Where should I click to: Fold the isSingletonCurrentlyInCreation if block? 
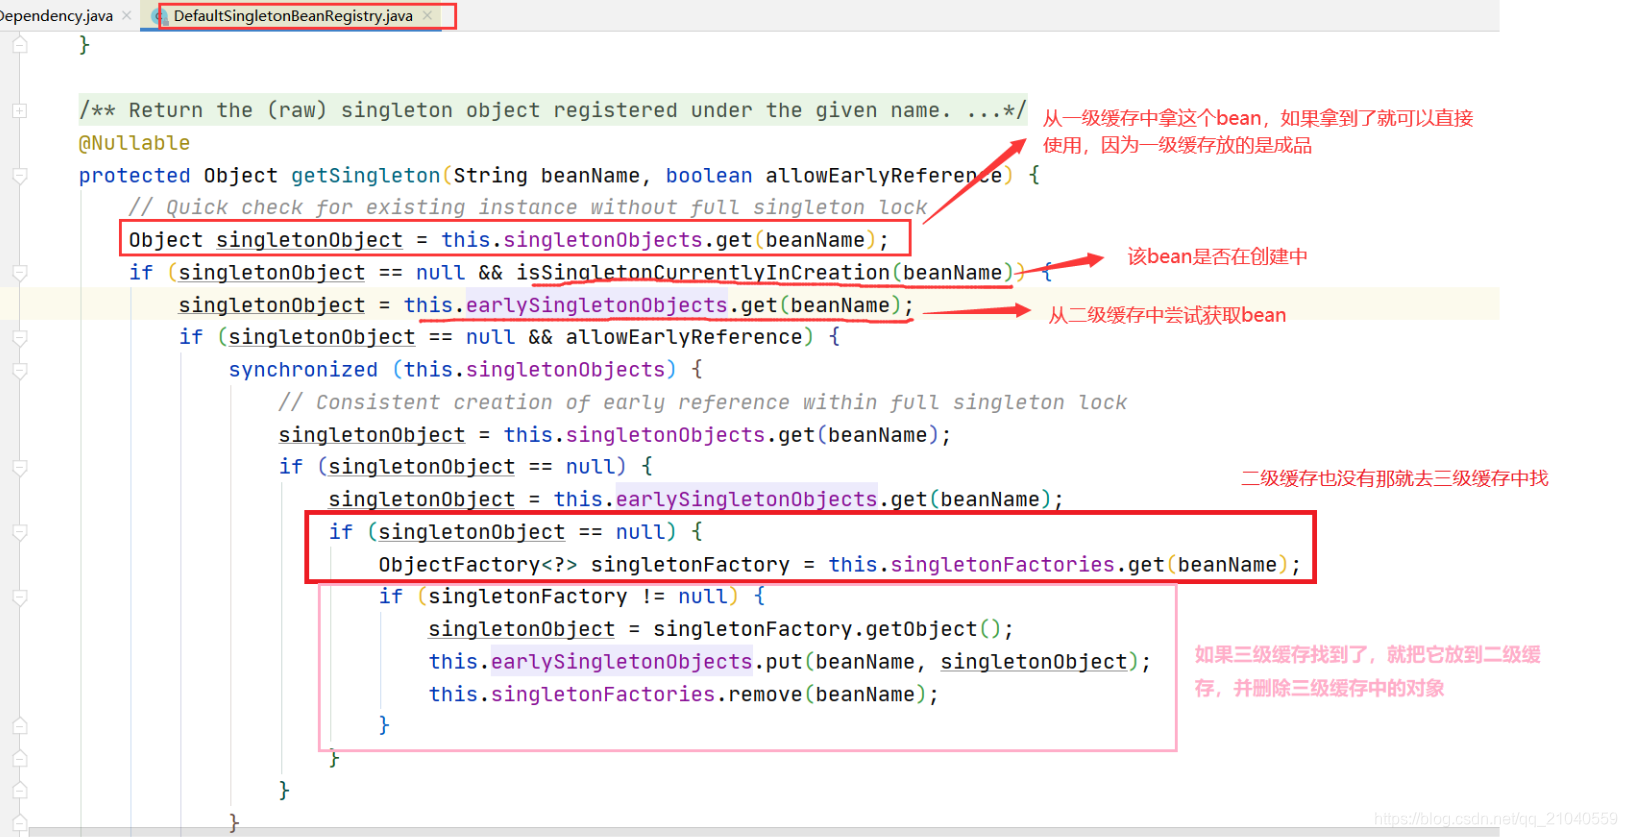(x=19, y=273)
